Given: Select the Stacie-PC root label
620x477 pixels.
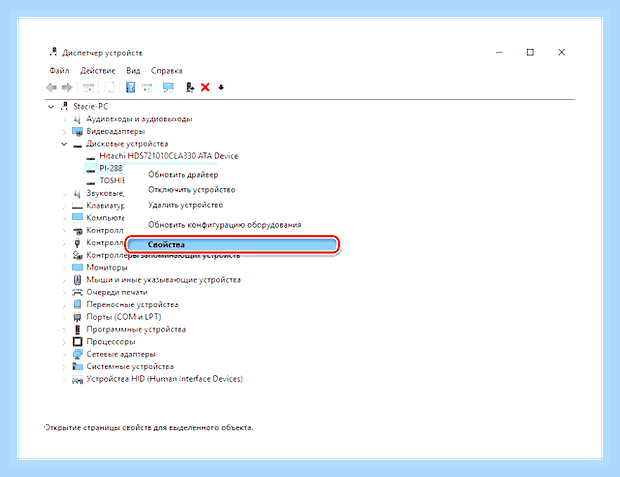Looking at the screenshot, I should [91, 106].
